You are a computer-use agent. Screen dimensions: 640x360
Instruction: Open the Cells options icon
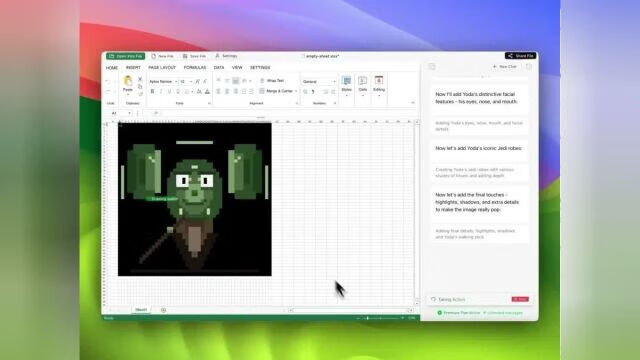tap(362, 81)
